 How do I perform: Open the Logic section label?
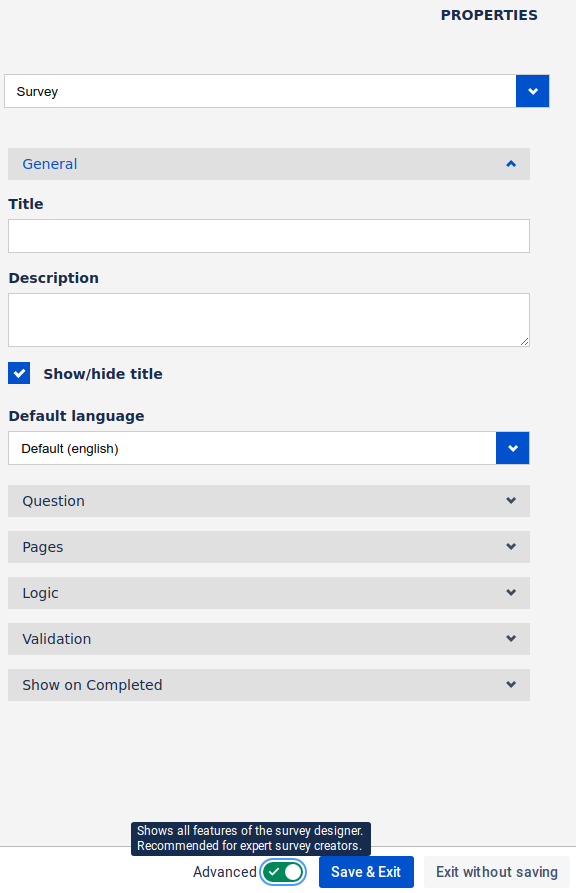click(x=40, y=593)
